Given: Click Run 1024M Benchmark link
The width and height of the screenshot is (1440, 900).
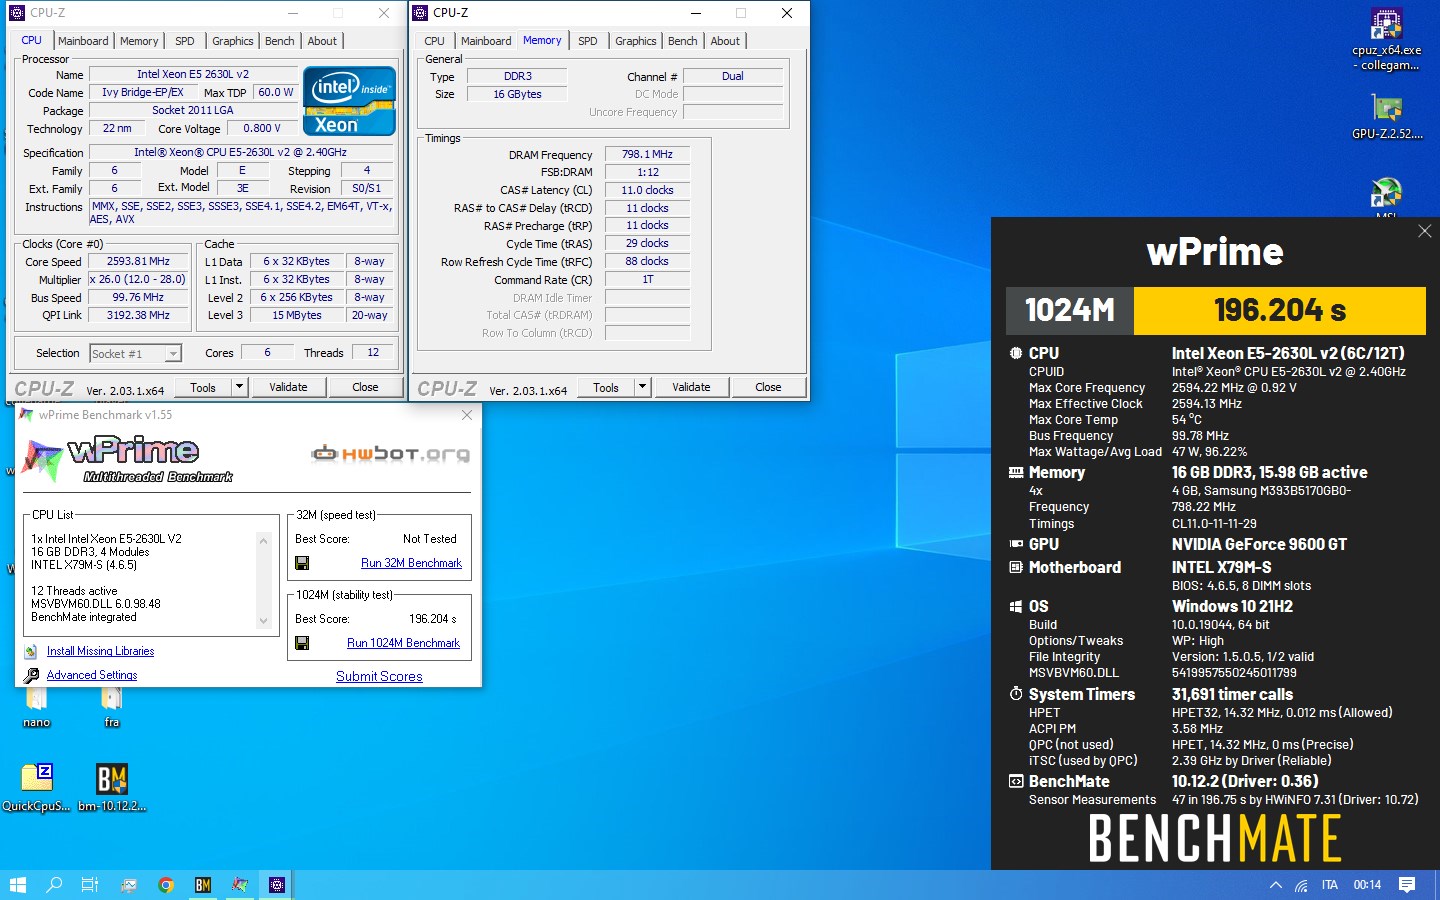Looking at the screenshot, I should tap(403, 643).
